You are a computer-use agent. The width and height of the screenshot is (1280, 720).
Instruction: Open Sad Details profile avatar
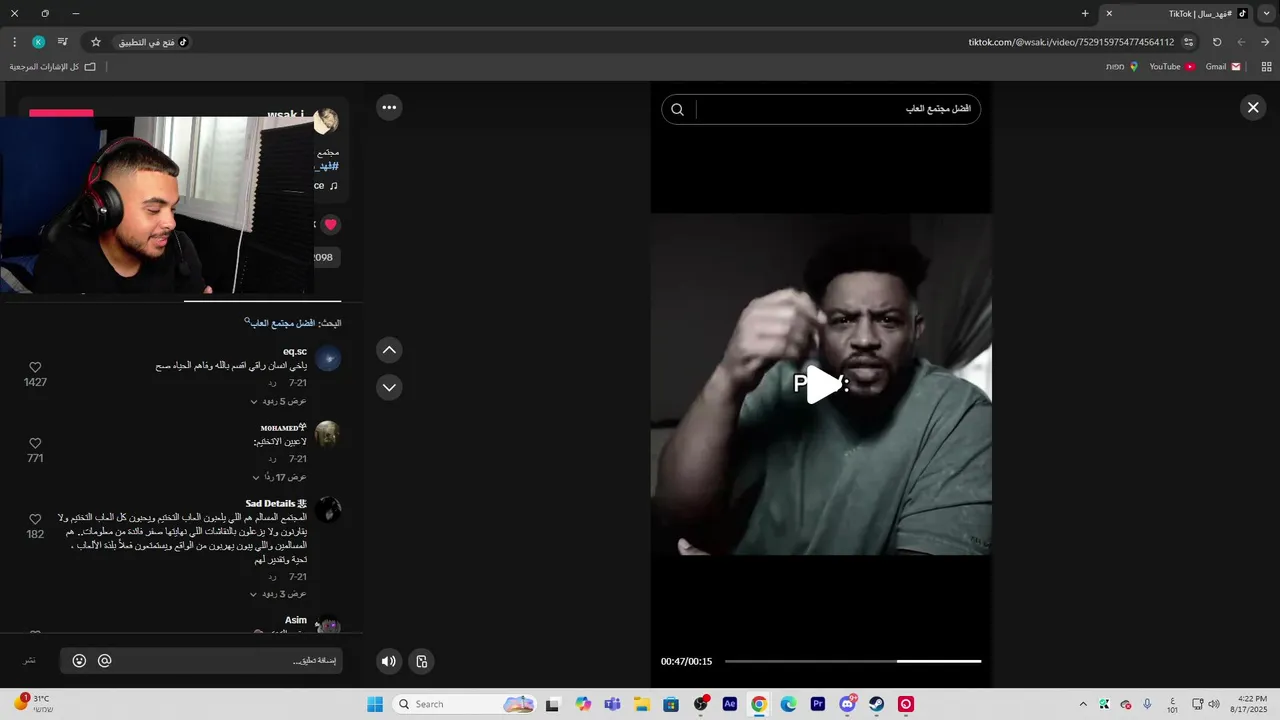pos(328,510)
